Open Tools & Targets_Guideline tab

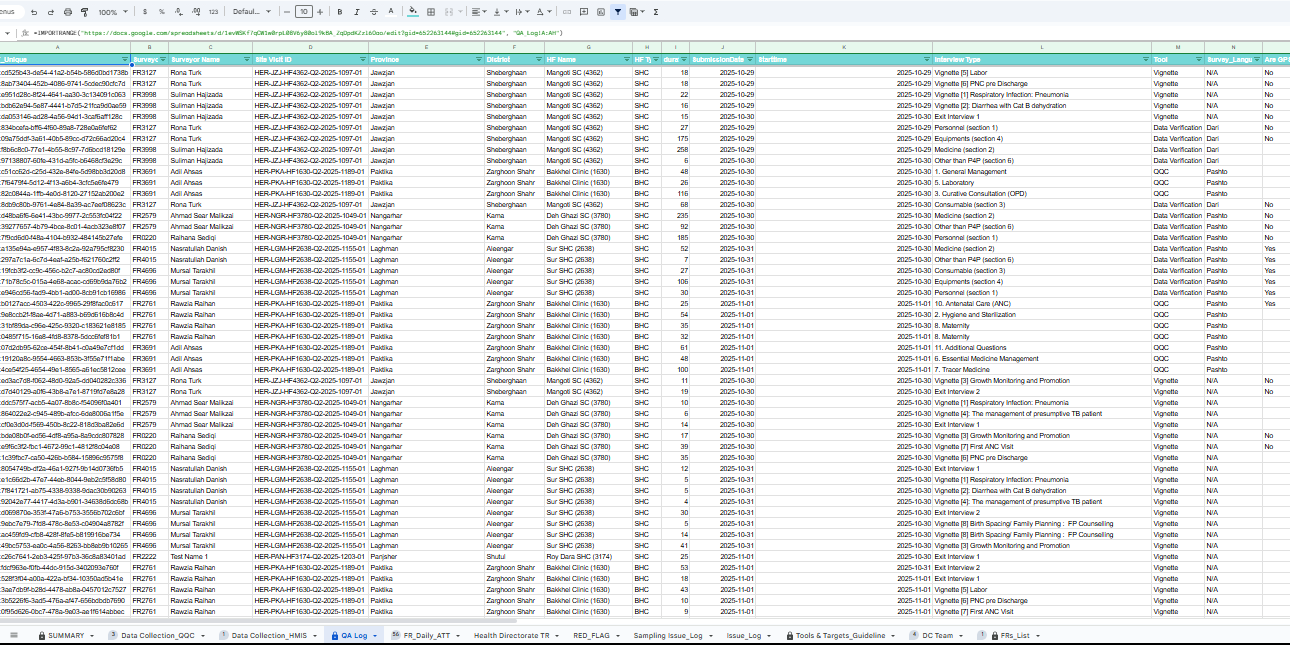[840, 635]
